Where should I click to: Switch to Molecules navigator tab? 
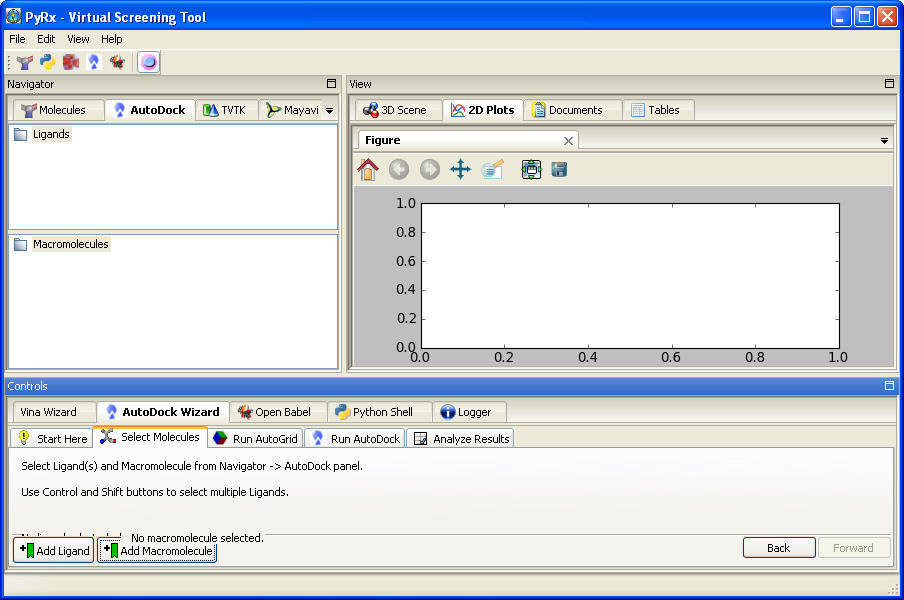(x=58, y=110)
